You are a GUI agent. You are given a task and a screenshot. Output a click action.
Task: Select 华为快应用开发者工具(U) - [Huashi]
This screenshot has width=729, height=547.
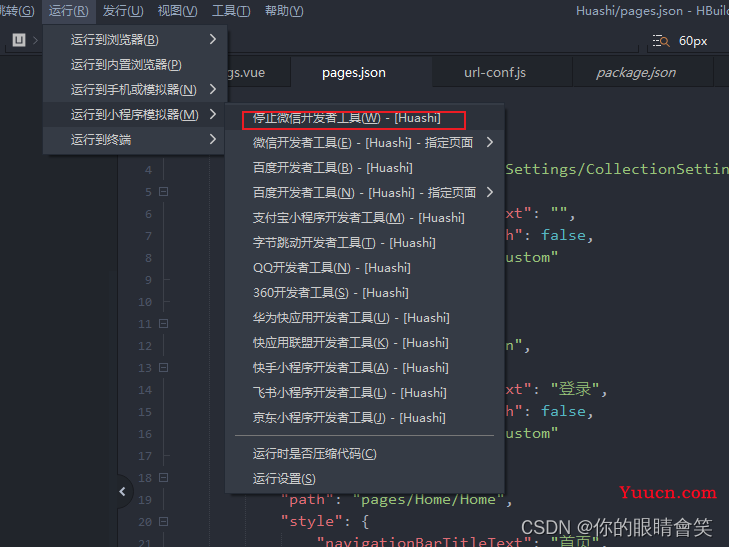(364, 318)
